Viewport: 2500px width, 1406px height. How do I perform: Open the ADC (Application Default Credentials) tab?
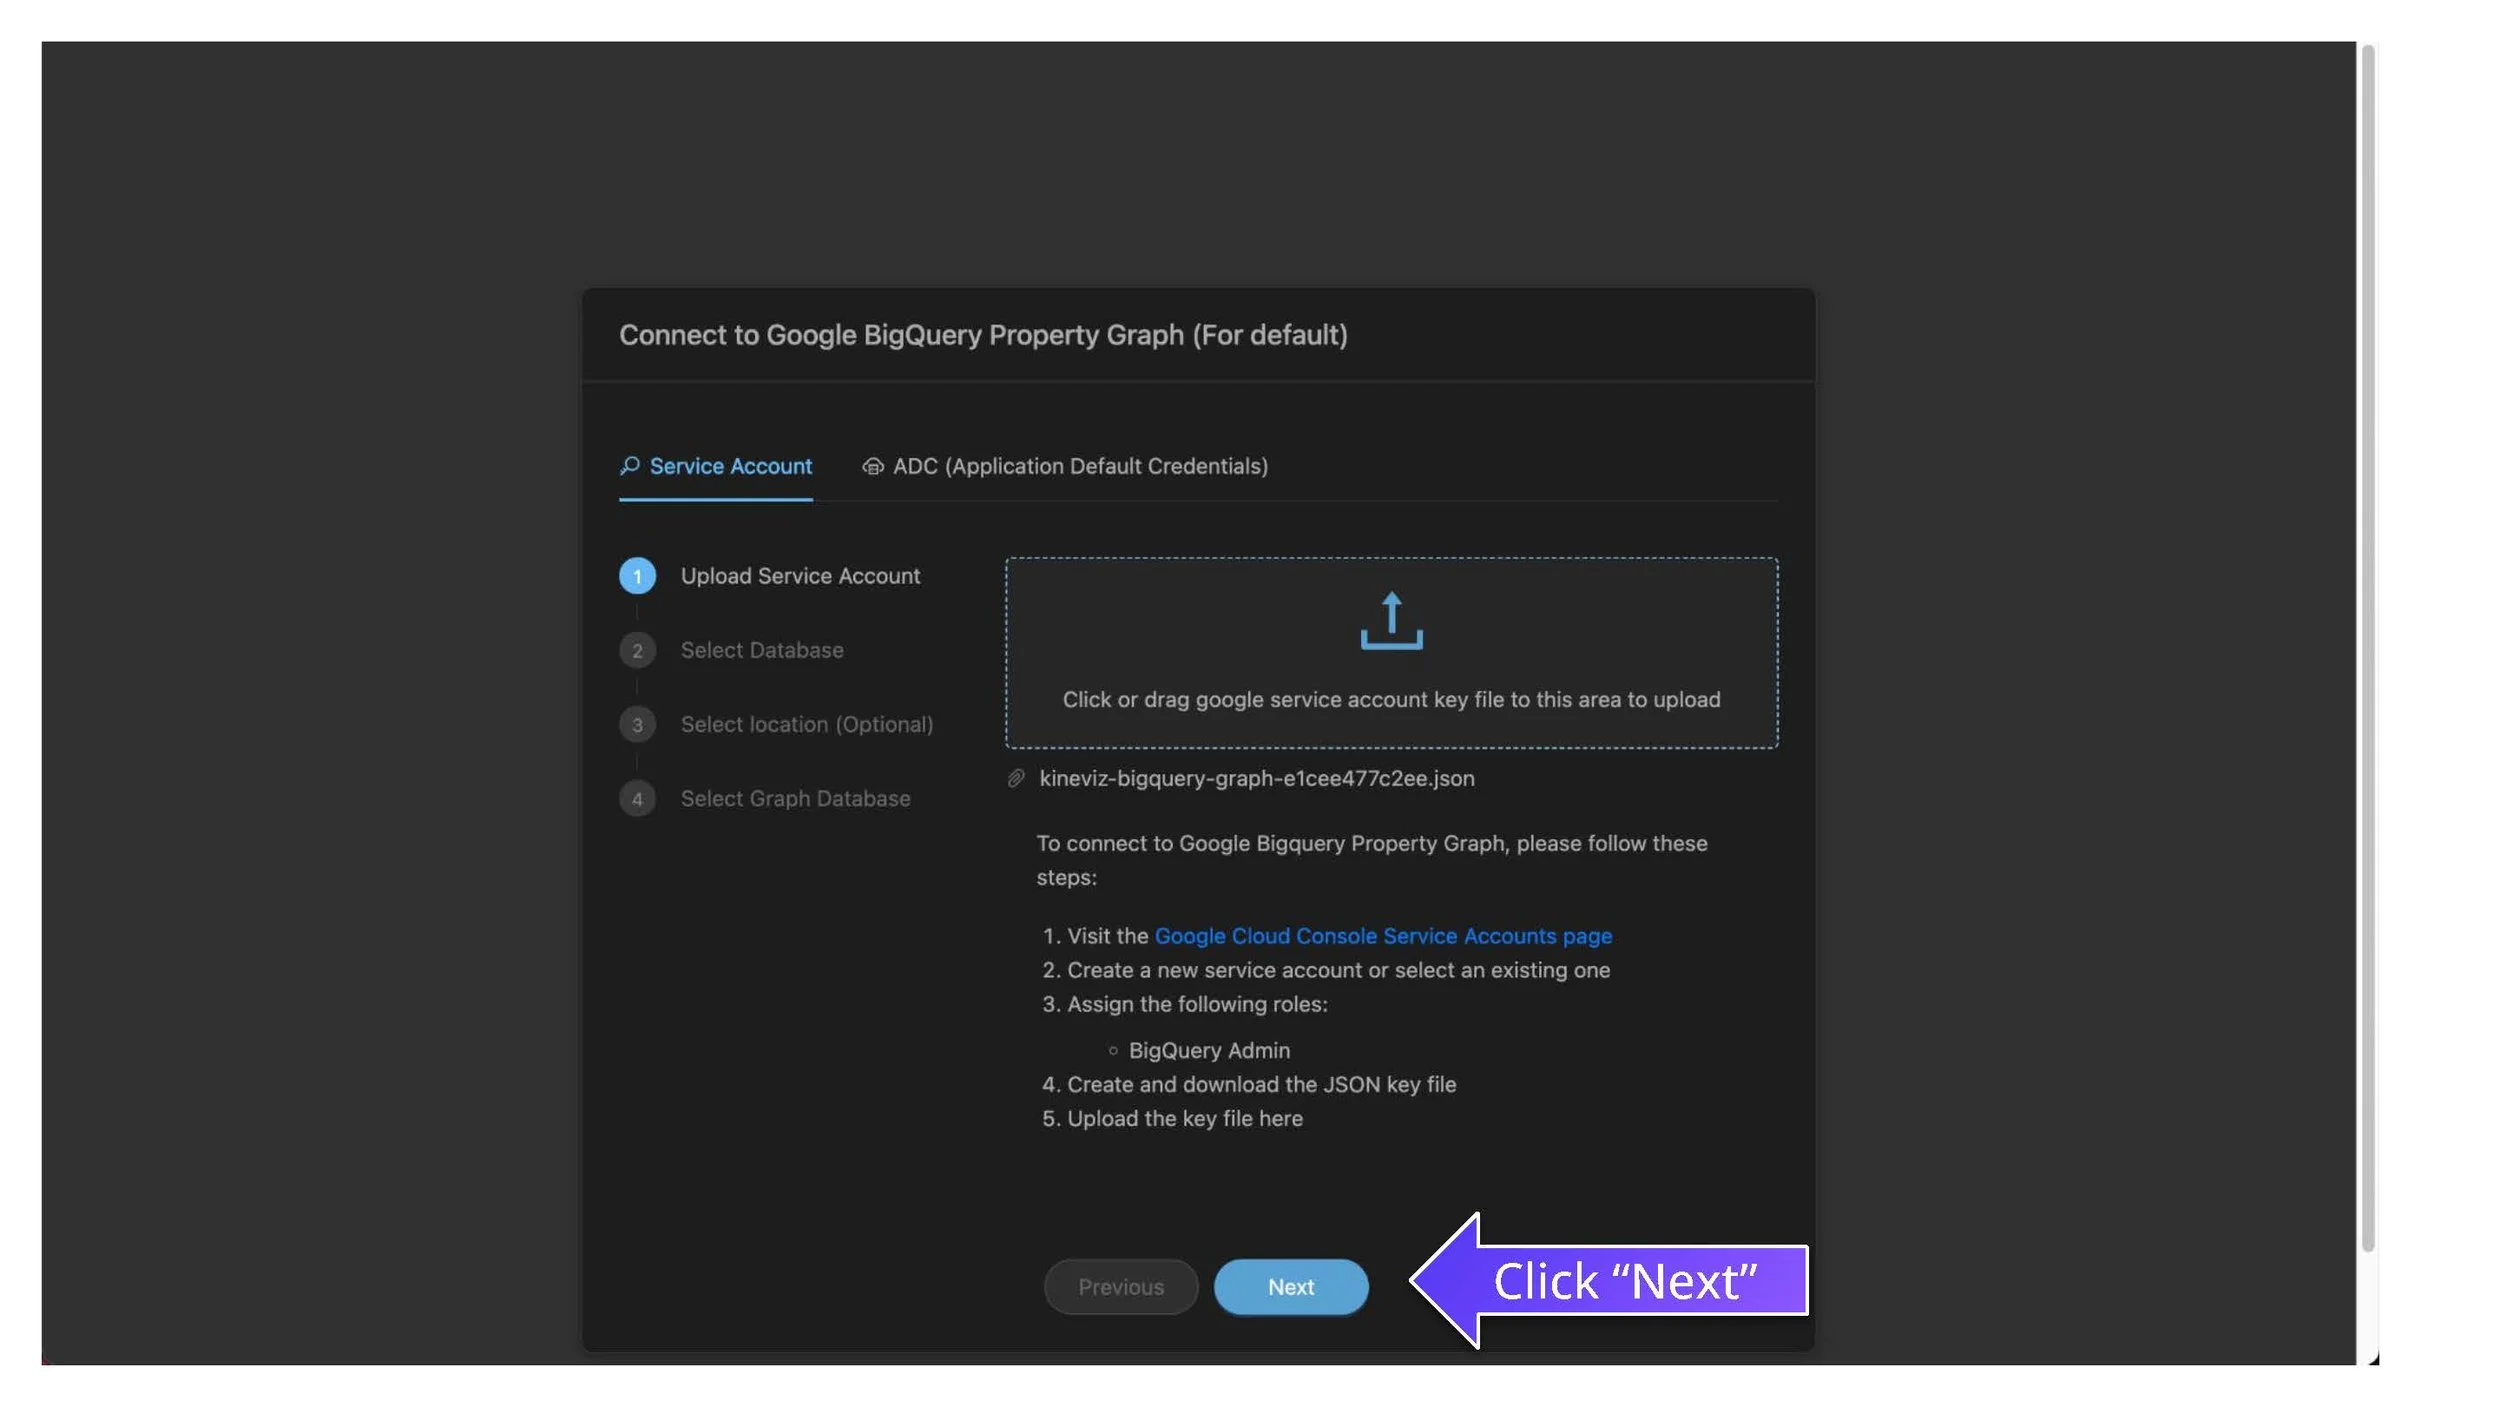pyautogui.click(x=1079, y=466)
